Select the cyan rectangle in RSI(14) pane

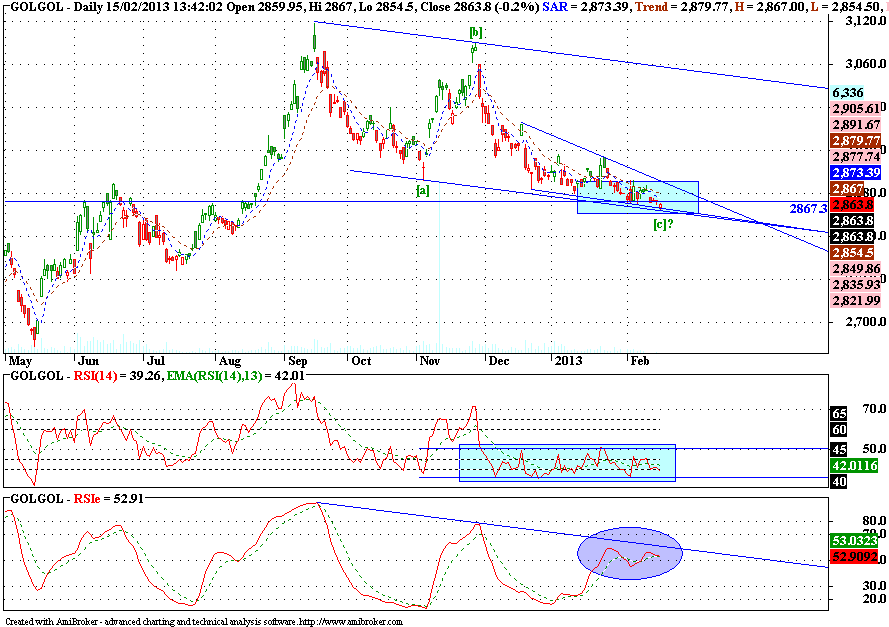point(567,463)
